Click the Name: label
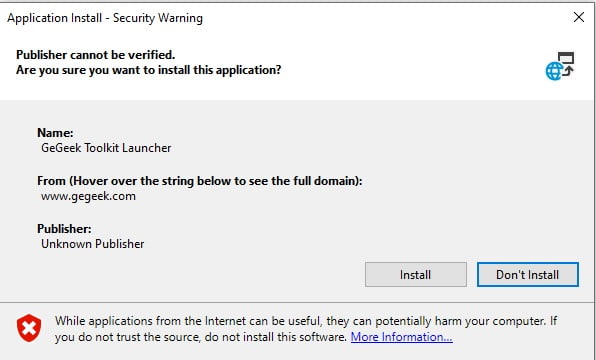596x360 pixels. coord(55,133)
